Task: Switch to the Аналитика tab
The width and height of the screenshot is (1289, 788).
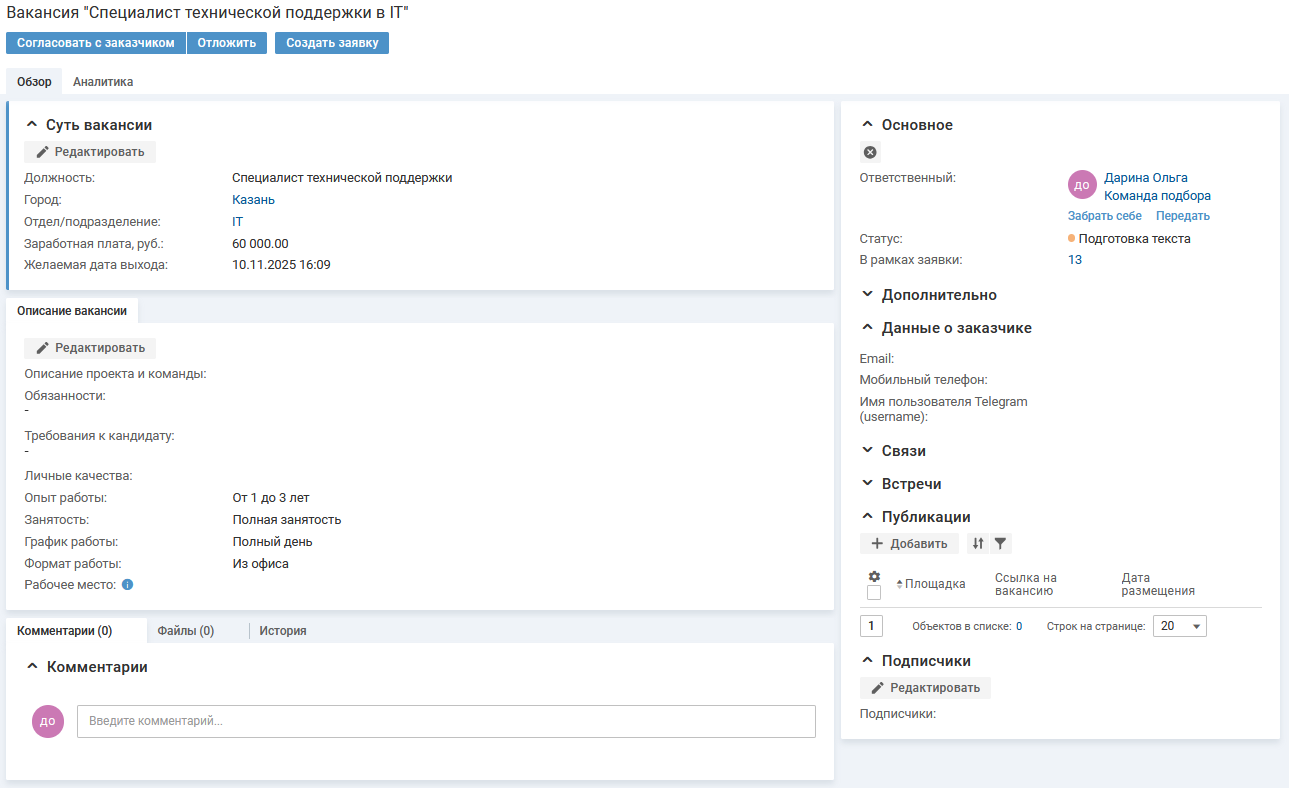Action: (x=103, y=82)
